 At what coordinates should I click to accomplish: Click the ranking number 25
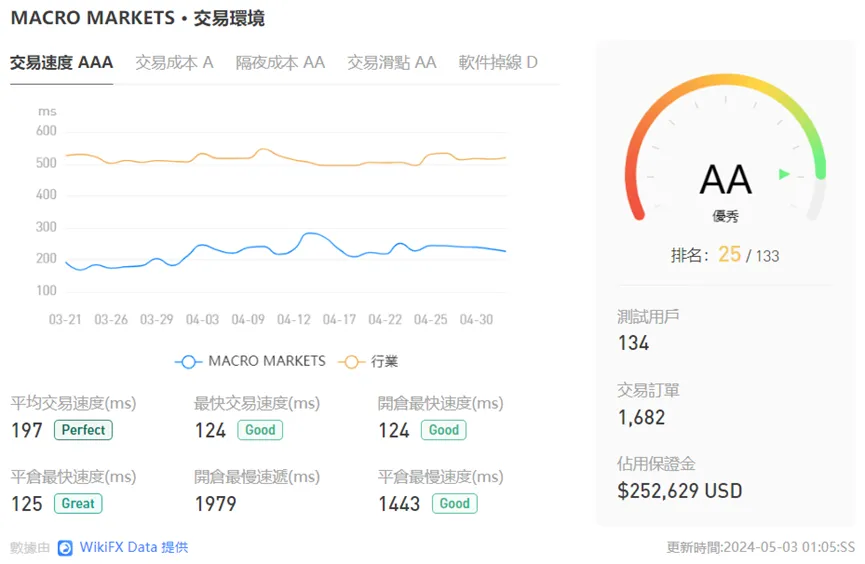[x=729, y=254]
